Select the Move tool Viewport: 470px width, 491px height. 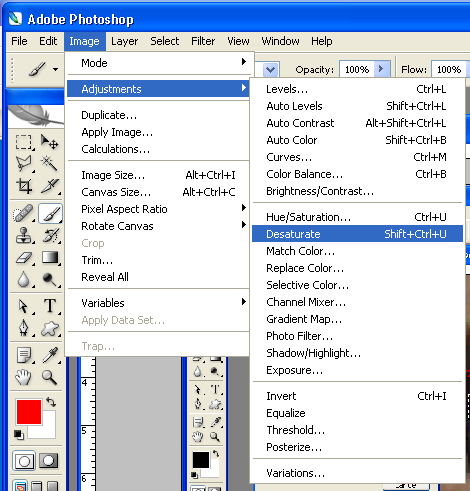click(50, 142)
